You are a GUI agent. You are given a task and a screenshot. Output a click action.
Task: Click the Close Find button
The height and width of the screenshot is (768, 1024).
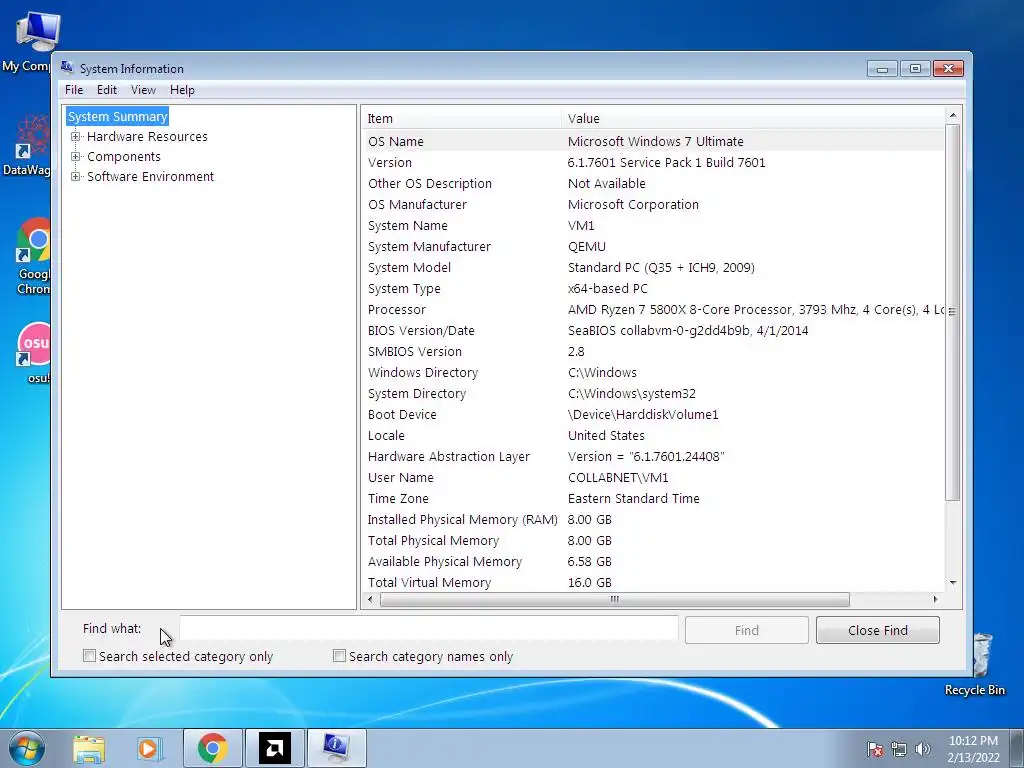878,630
